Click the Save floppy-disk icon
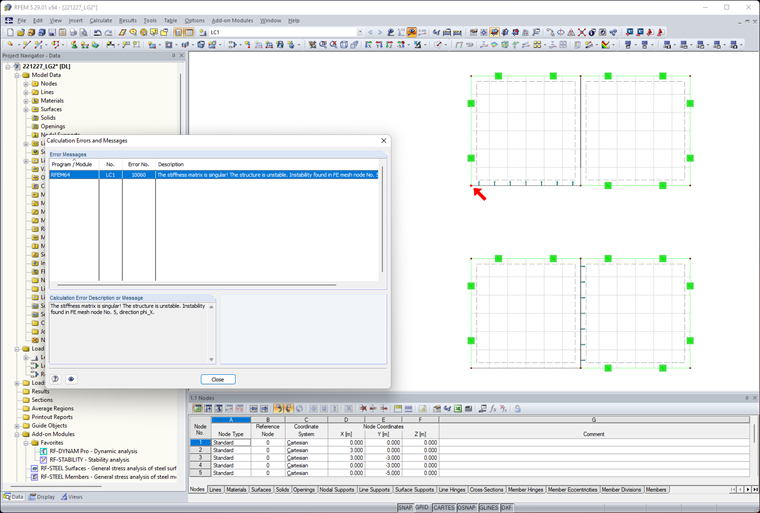This screenshot has height=513, width=760. tap(52, 32)
